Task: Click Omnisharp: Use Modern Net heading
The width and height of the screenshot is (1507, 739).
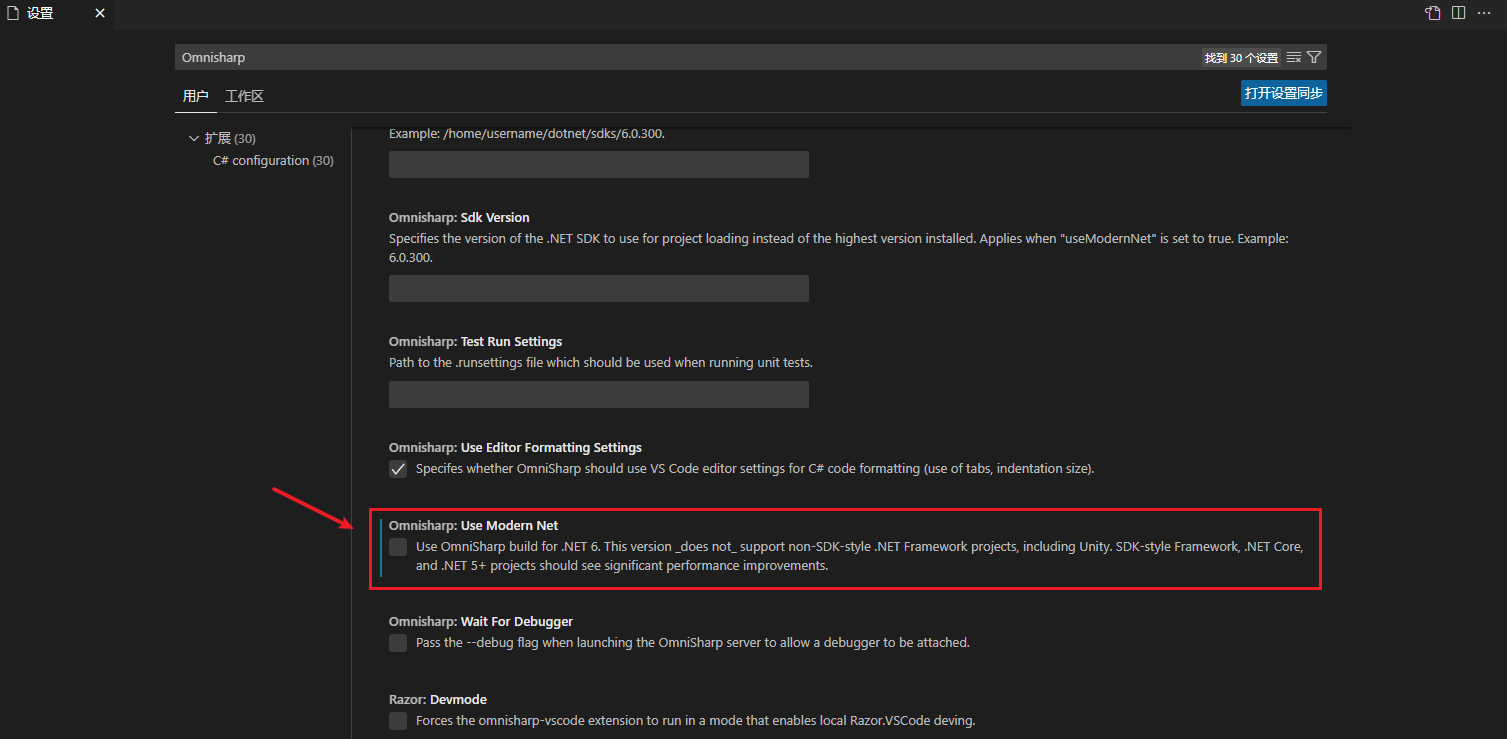Action: [x=473, y=525]
